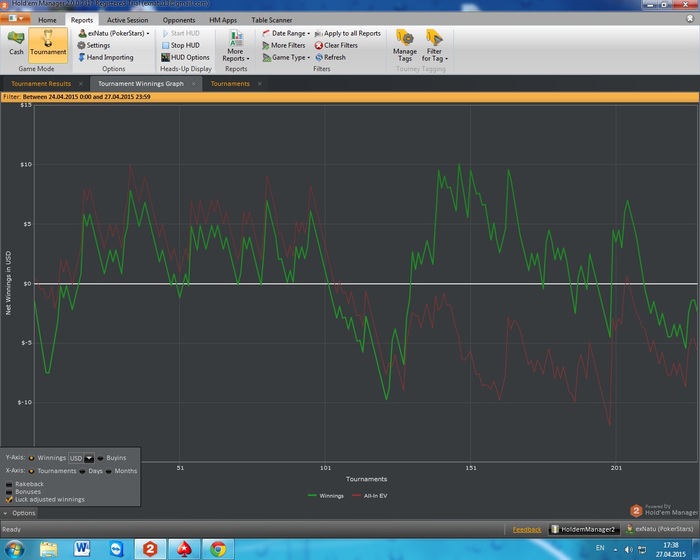This screenshot has width=700, height=560.
Task: Click Clear Filters
Action: pyautogui.click(x=336, y=45)
